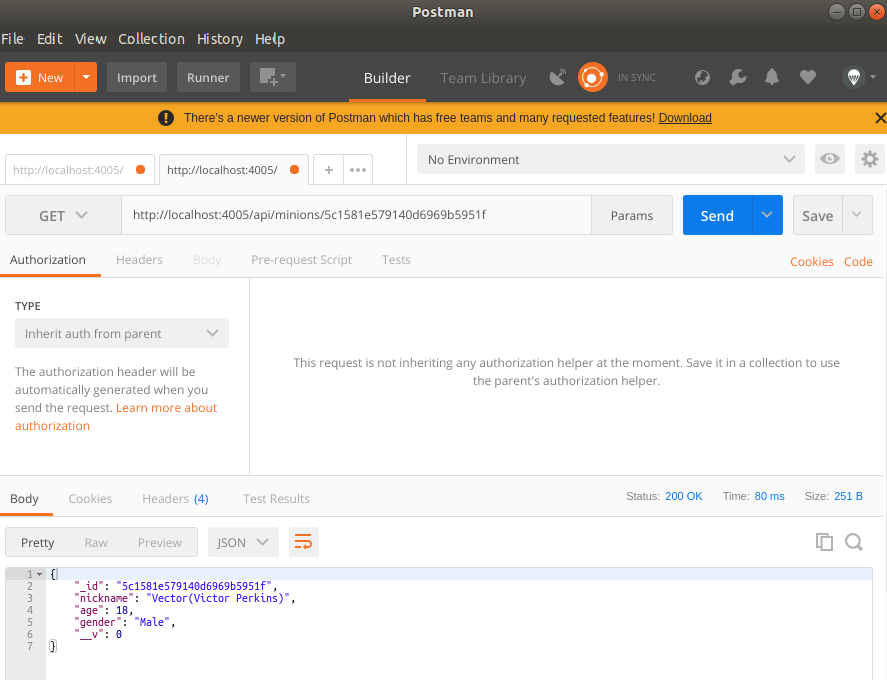Image resolution: width=887 pixels, height=680 pixels.
Task: Expand the No Environment dropdown
Action: point(610,159)
